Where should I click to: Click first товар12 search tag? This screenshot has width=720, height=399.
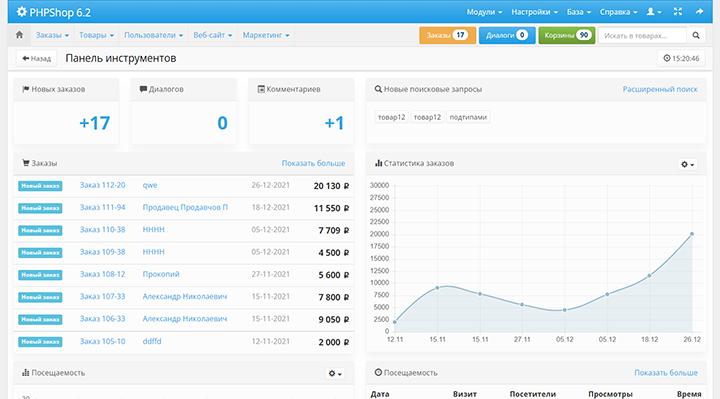coord(391,117)
